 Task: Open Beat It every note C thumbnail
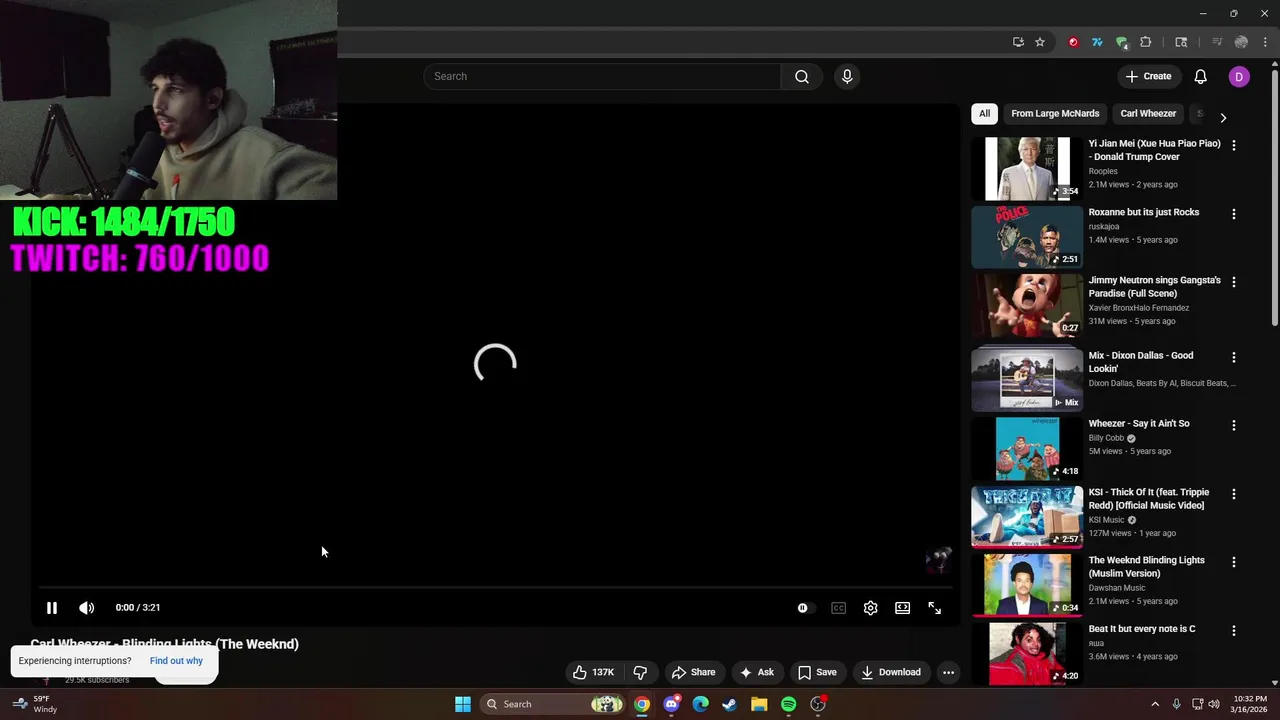[x=1027, y=654]
